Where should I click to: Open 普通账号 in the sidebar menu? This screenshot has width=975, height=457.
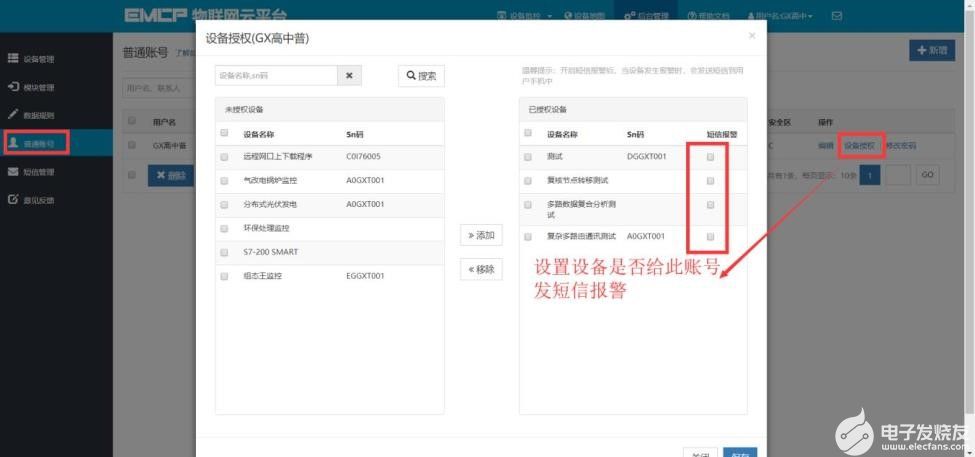click(x=38, y=143)
